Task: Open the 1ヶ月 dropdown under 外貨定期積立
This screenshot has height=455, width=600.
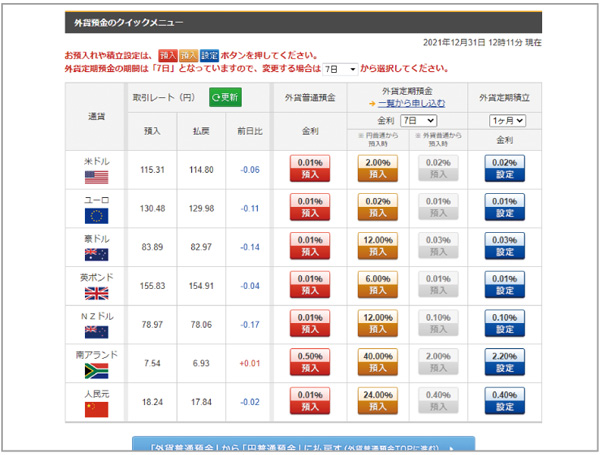Action: [507, 120]
